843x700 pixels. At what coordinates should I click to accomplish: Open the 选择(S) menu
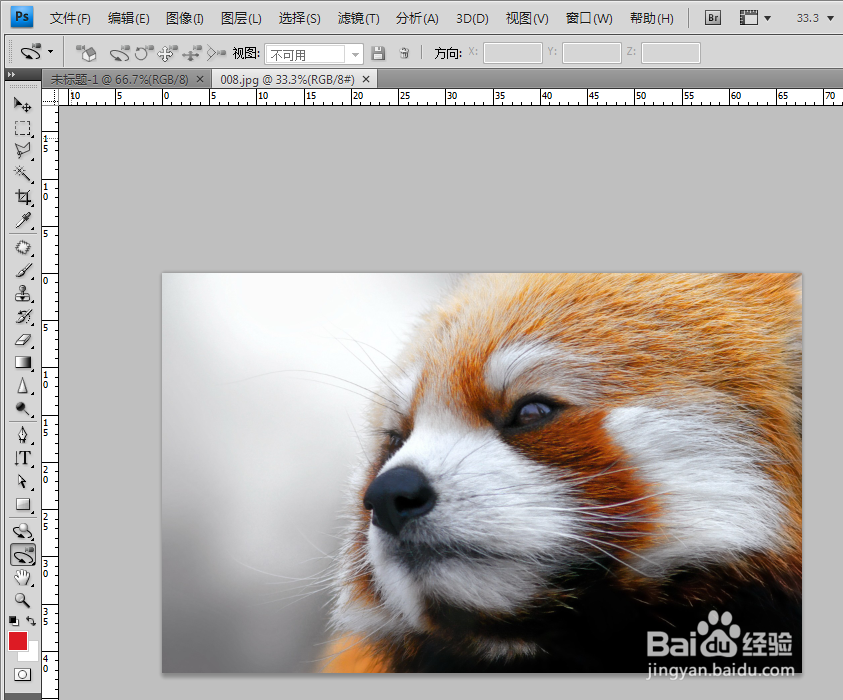[299, 18]
